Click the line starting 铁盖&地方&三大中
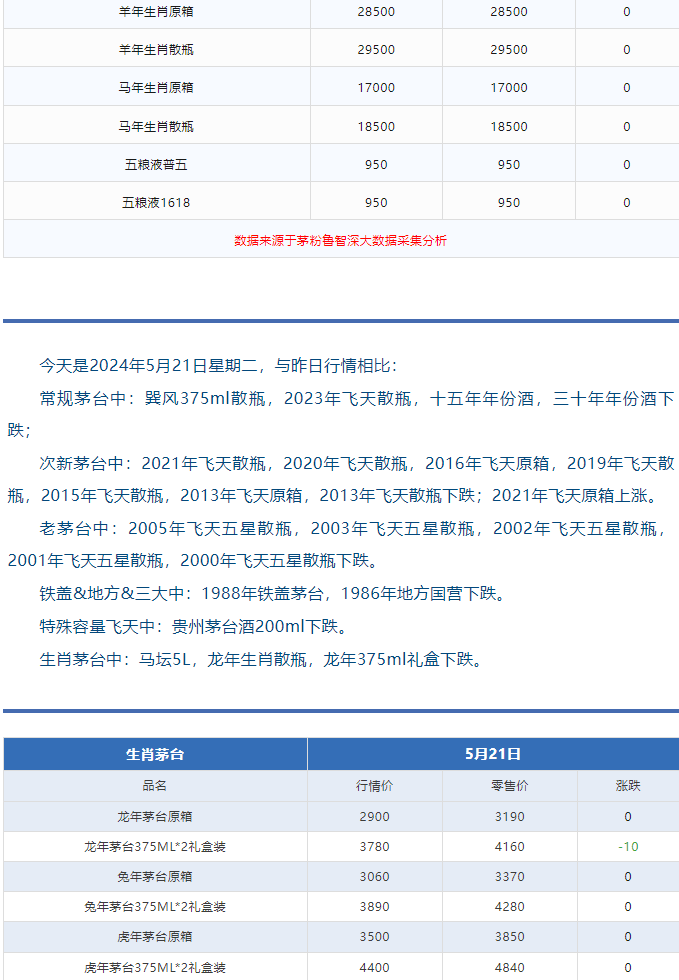679x980 pixels. click(274, 593)
